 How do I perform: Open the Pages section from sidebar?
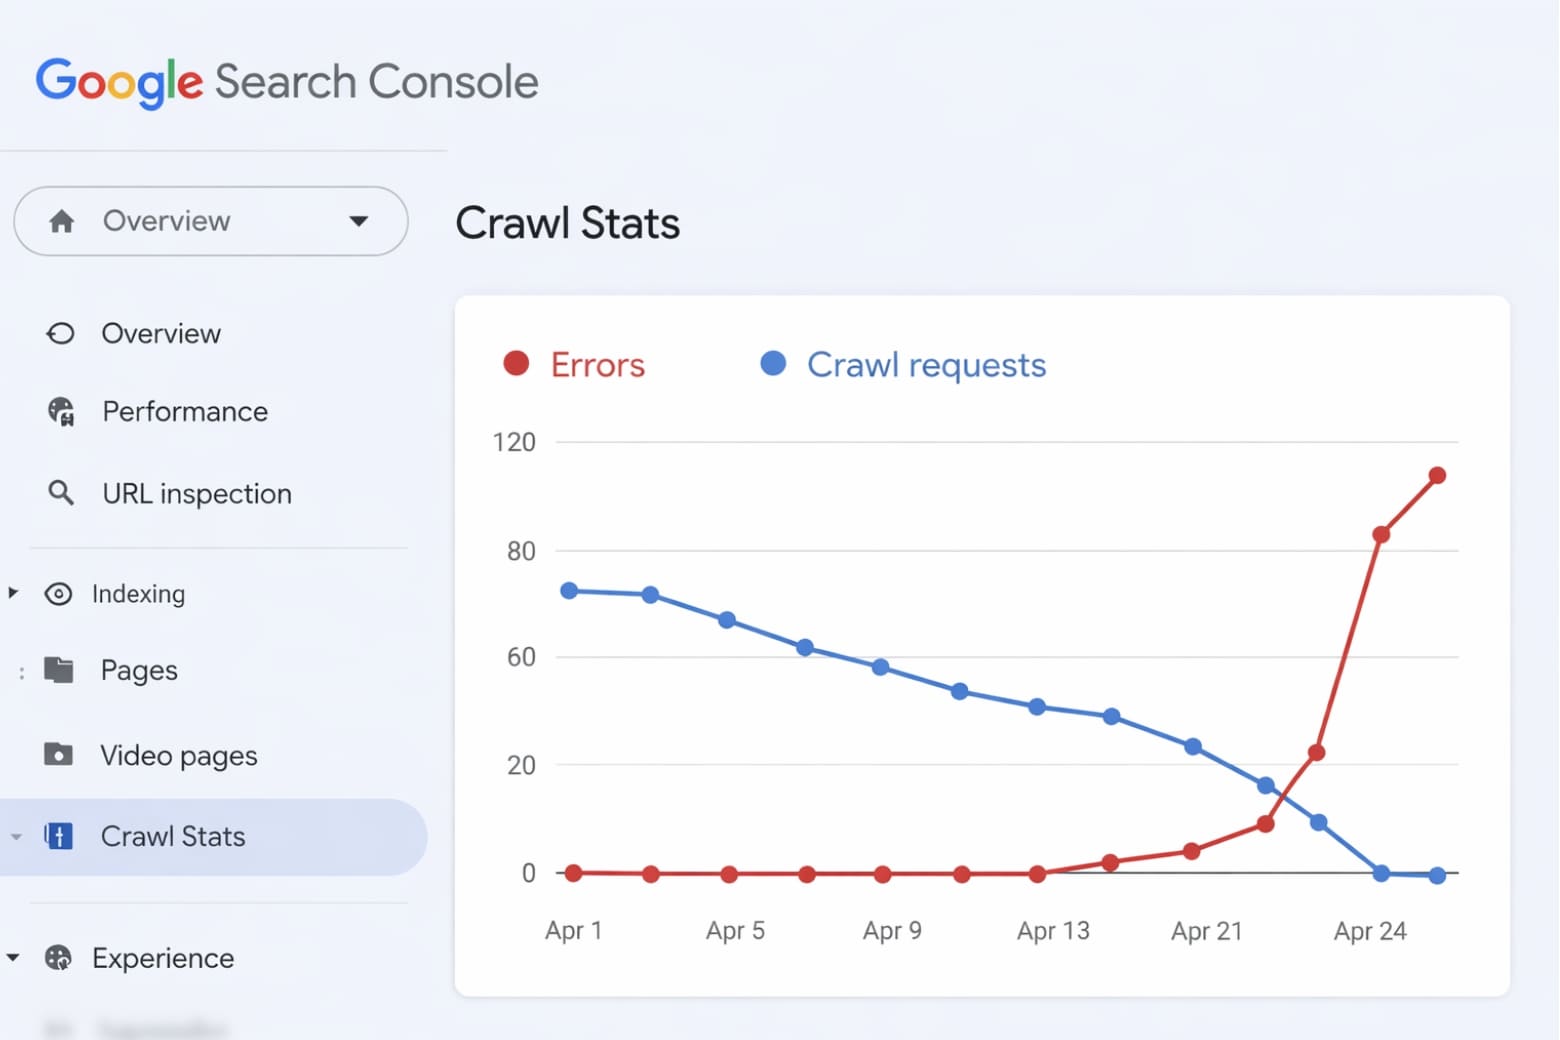[x=139, y=670]
